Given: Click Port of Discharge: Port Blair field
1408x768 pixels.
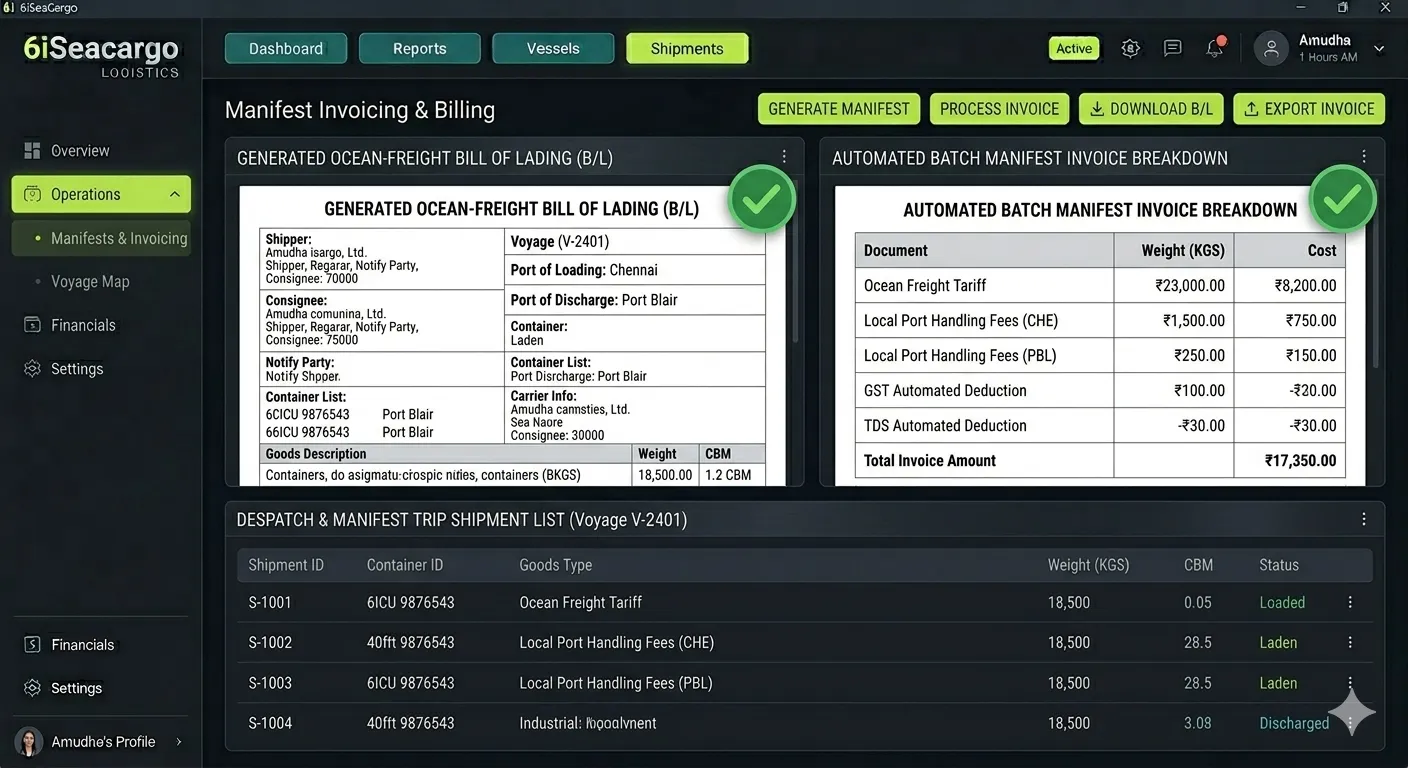Looking at the screenshot, I should tap(635, 300).
